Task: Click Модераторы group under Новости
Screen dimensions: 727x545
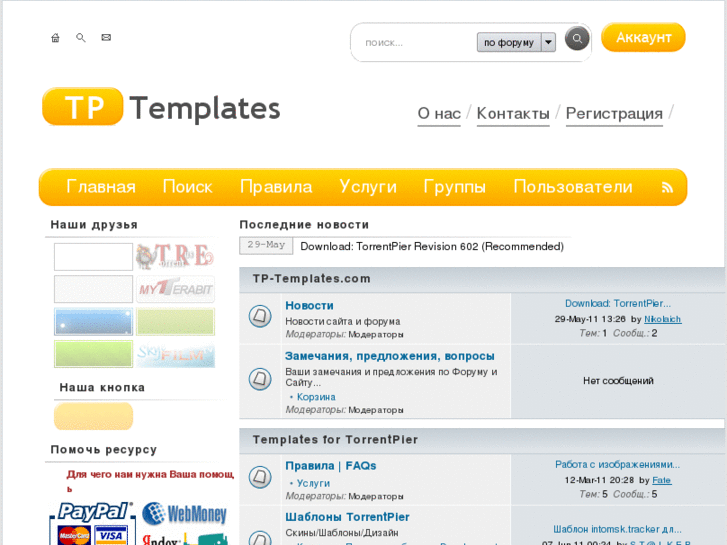Action: (376, 334)
